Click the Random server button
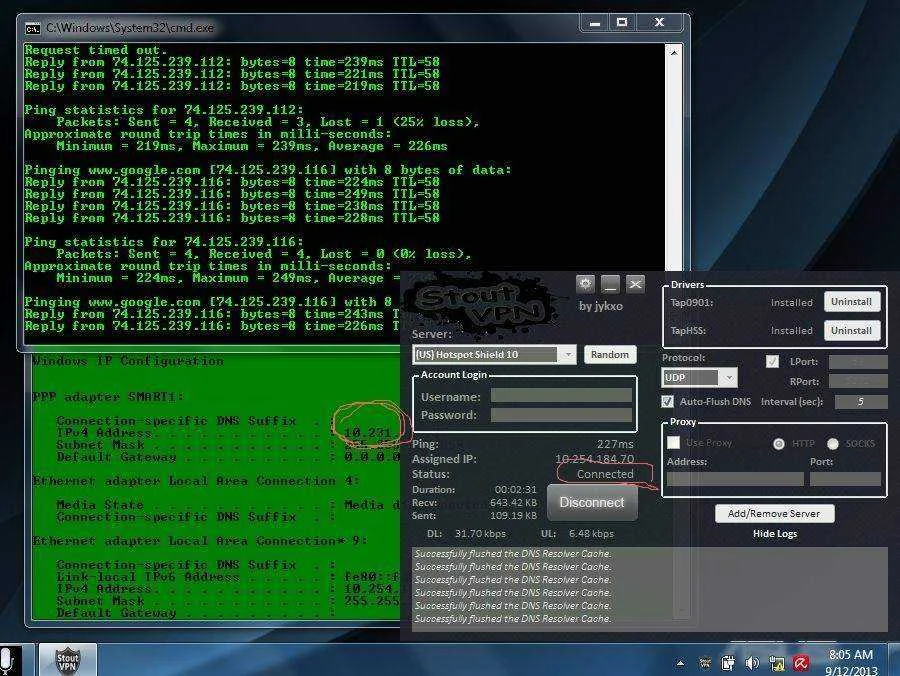The width and height of the screenshot is (900, 676). tap(610, 355)
